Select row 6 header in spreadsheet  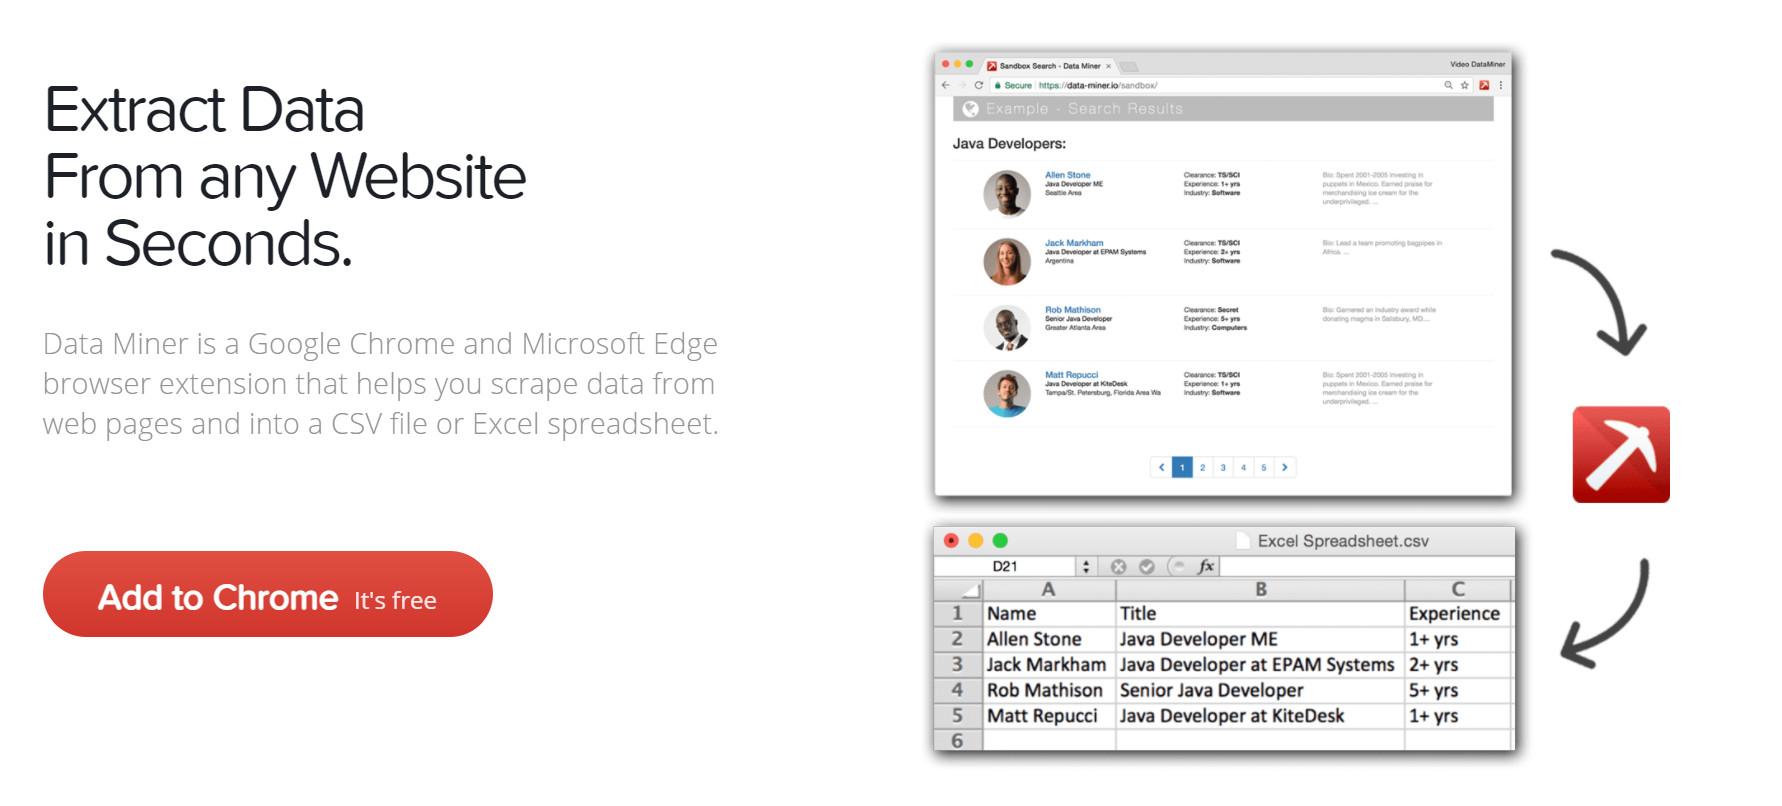click(x=958, y=741)
